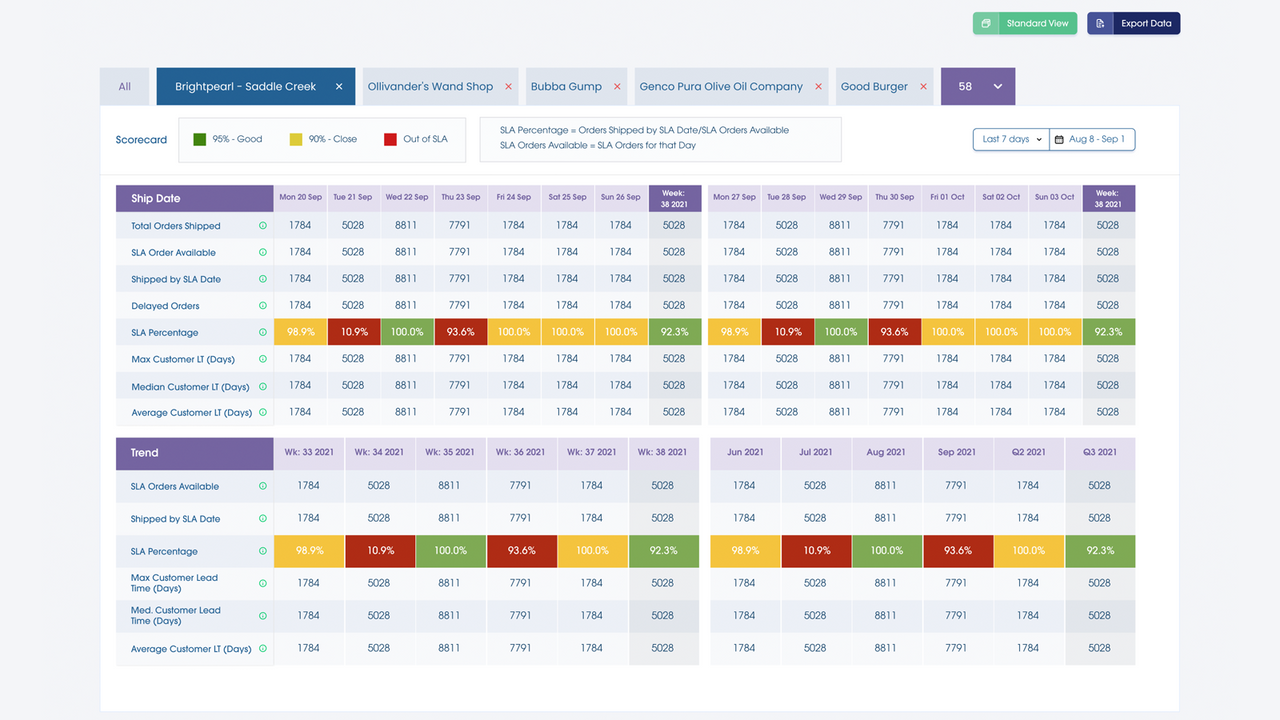
Task: Remove the Ollivander's Wand Shop filter
Action: pos(507,86)
